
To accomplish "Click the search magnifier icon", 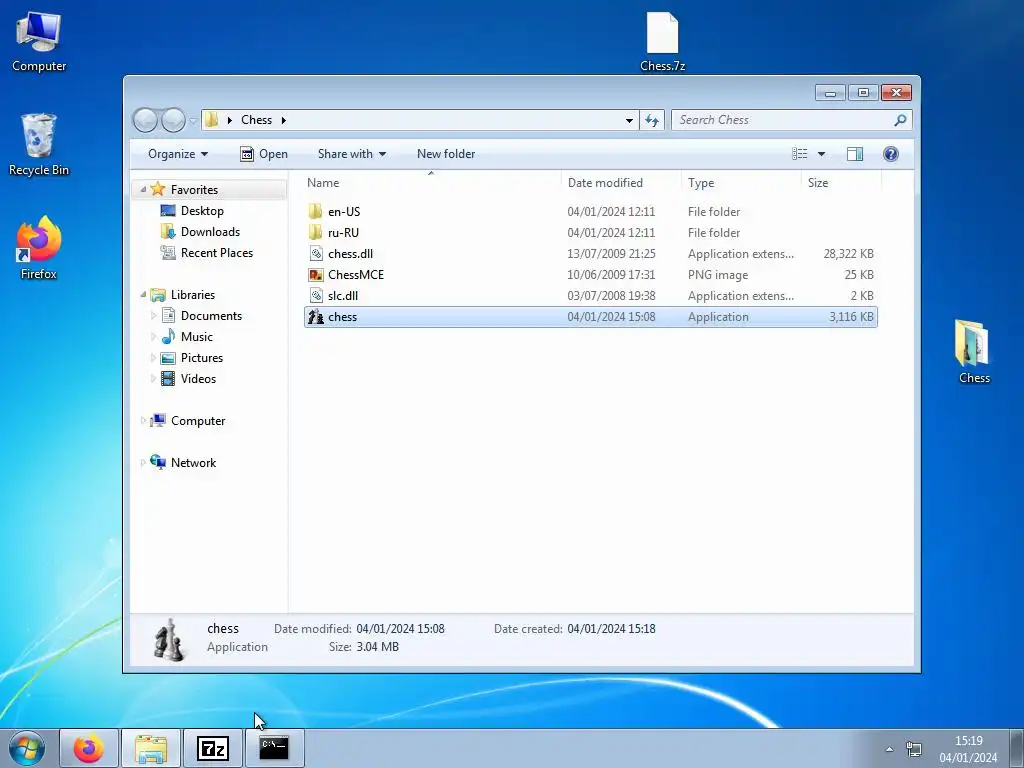I will (900, 120).
